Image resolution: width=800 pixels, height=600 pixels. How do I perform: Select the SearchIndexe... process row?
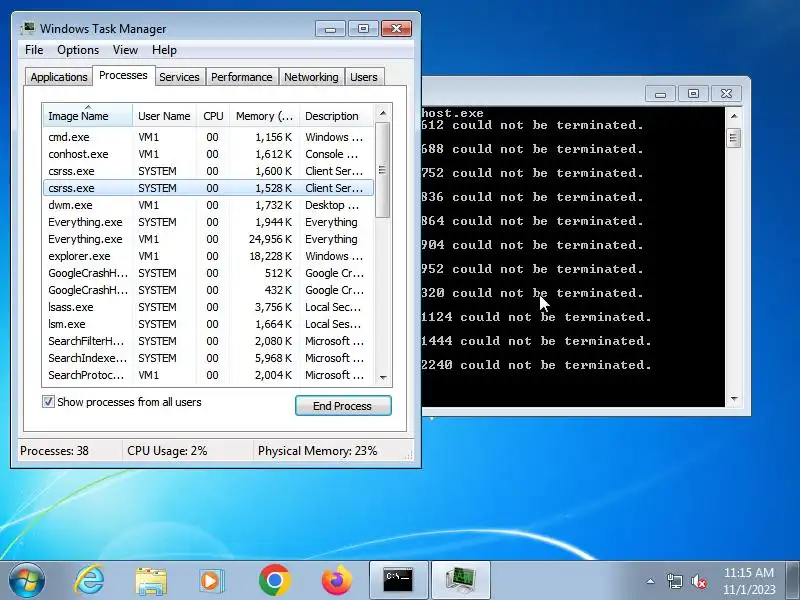click(x=208, y=358)
